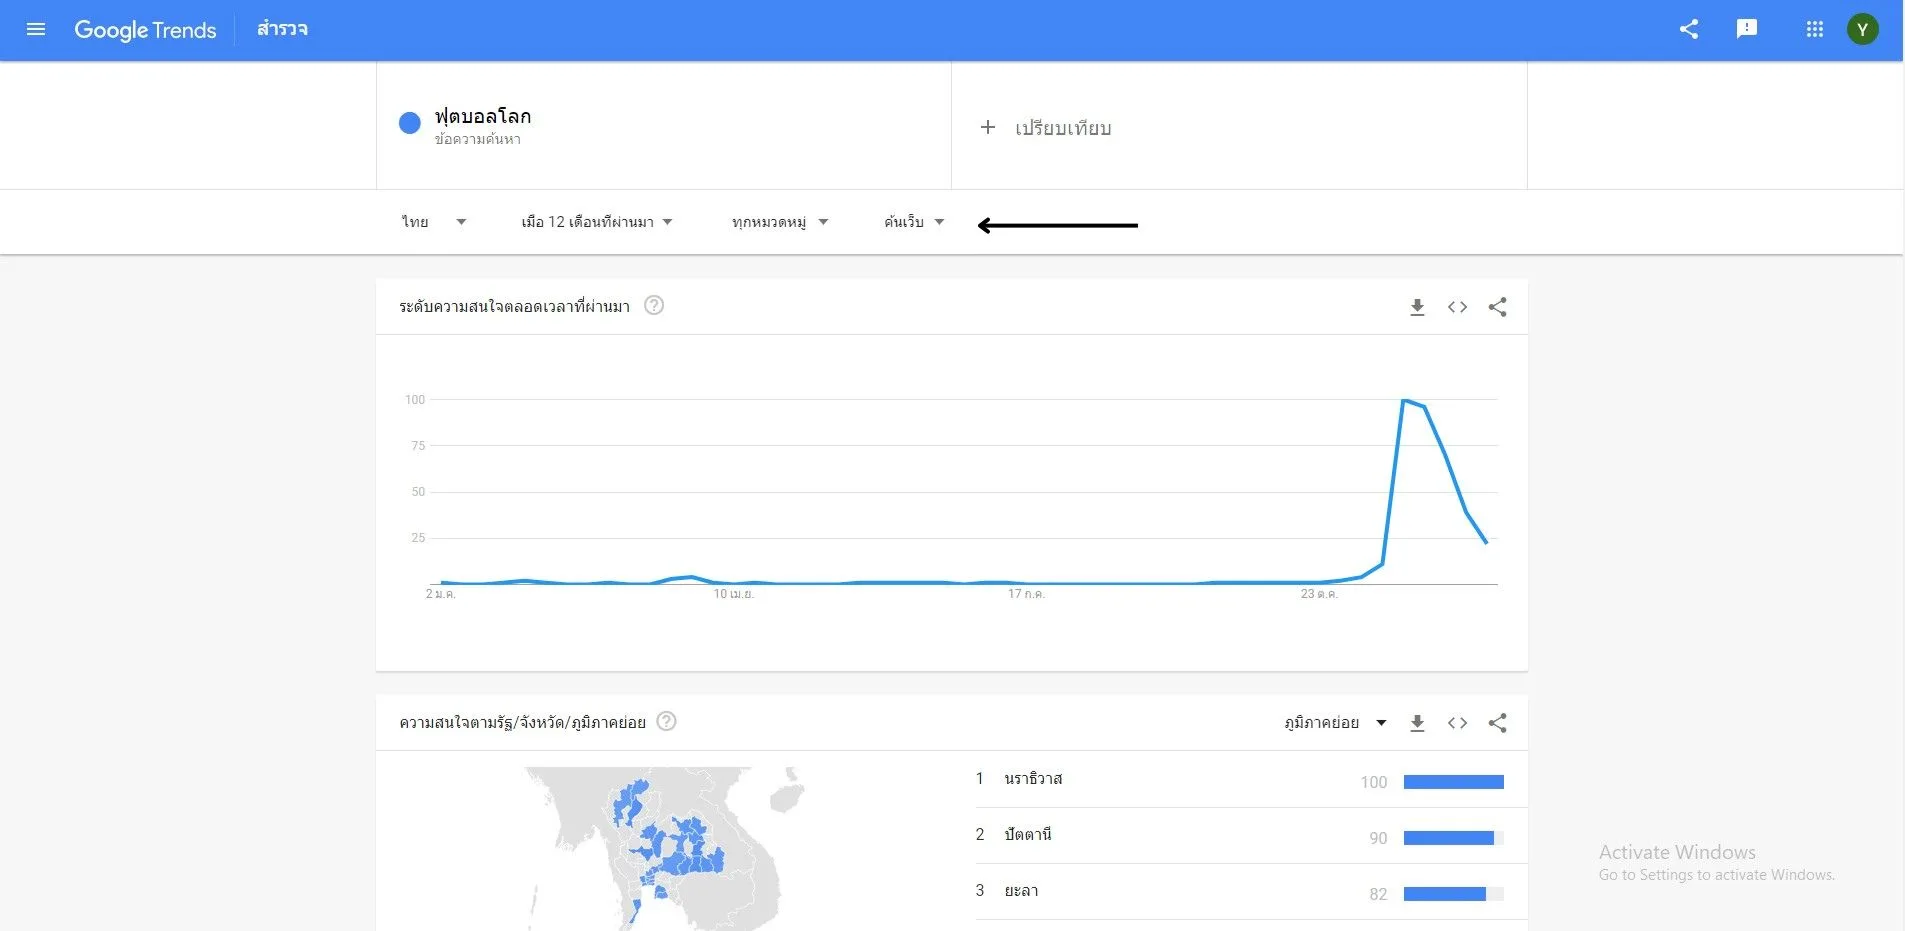Open the ทุกหมวดหมู่ category dropdown
1905x931 pixels.
pyautogui.click(x=780, y=222)
